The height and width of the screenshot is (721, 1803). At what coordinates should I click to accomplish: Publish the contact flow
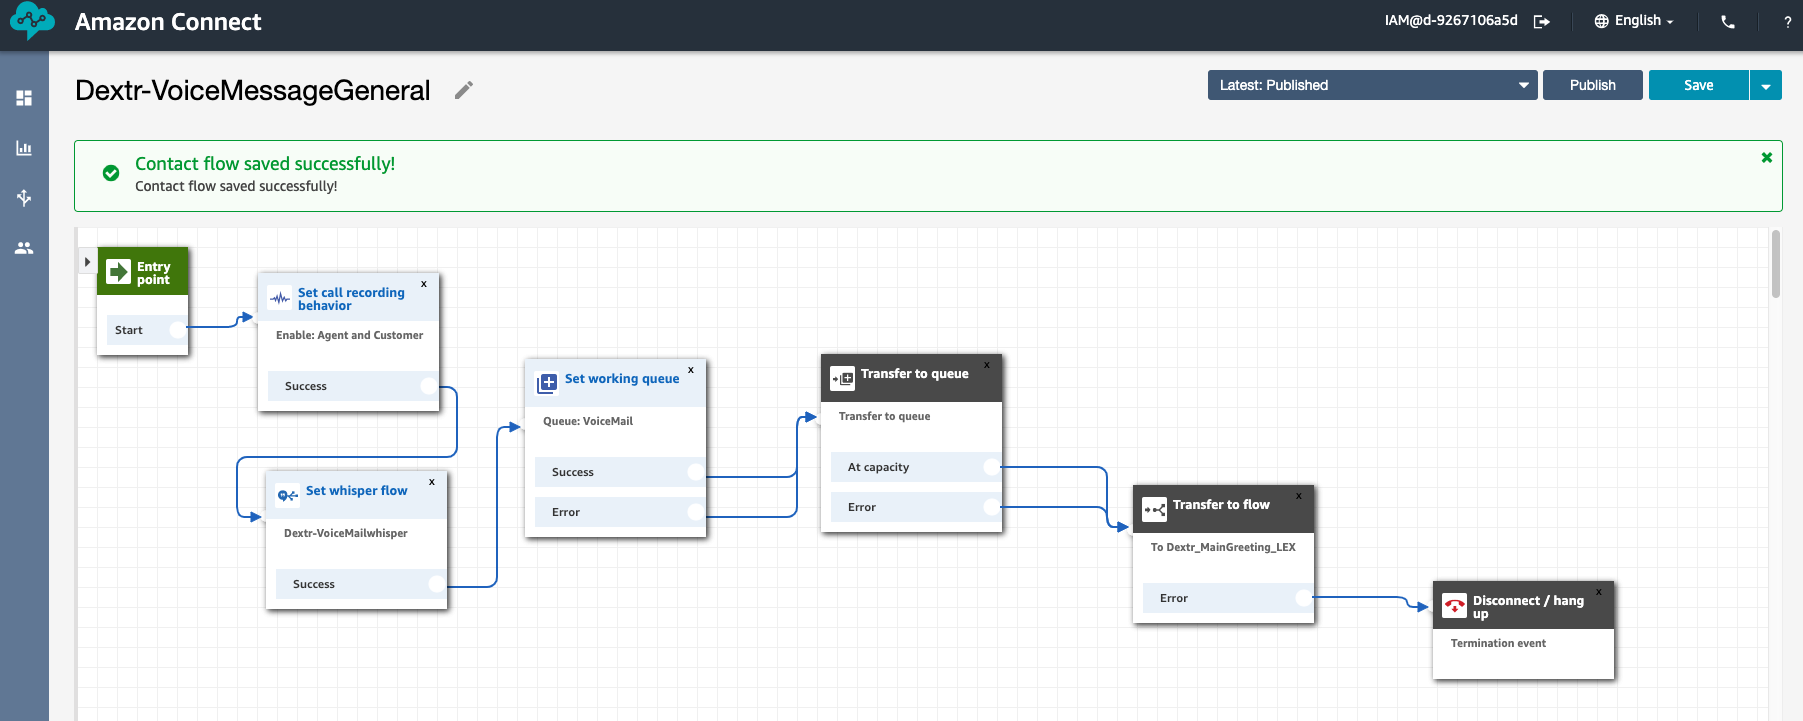point(1592,85)
